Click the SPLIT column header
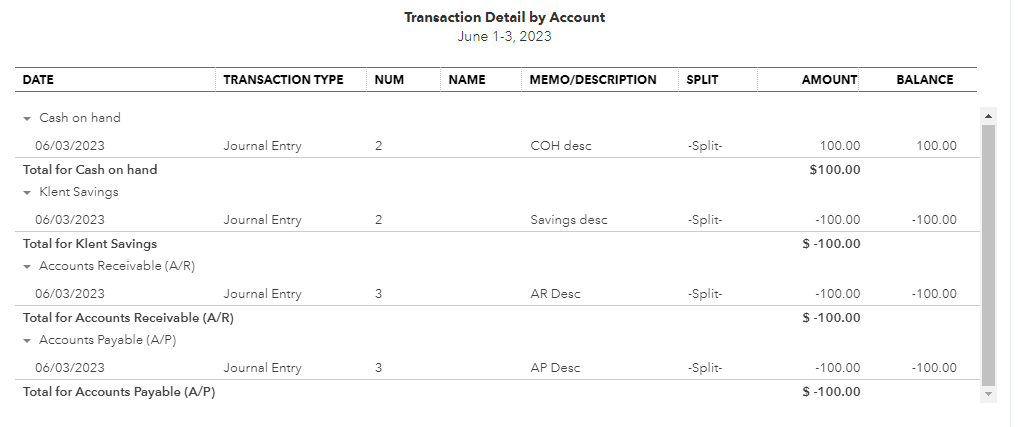1018x427 pixels. [x=702, y=80]
